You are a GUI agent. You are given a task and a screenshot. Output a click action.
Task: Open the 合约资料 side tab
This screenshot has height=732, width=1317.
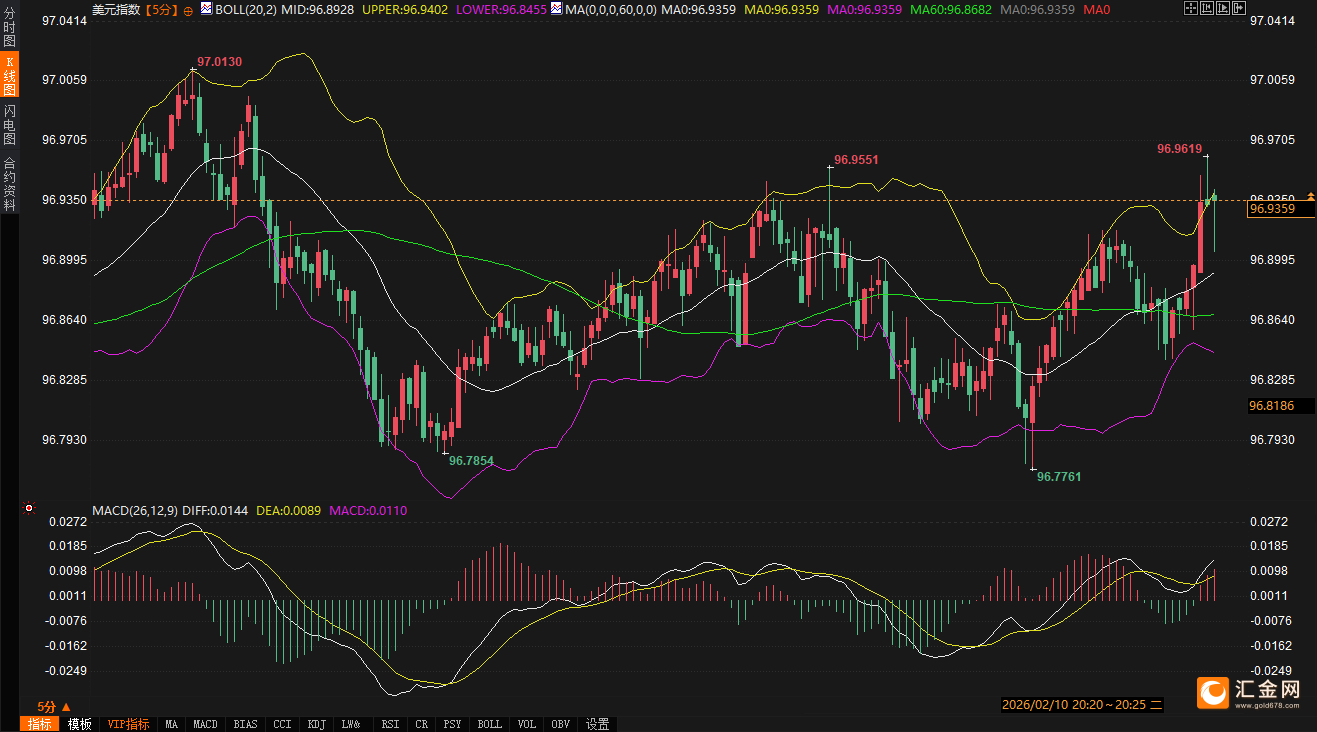[9, 183]
